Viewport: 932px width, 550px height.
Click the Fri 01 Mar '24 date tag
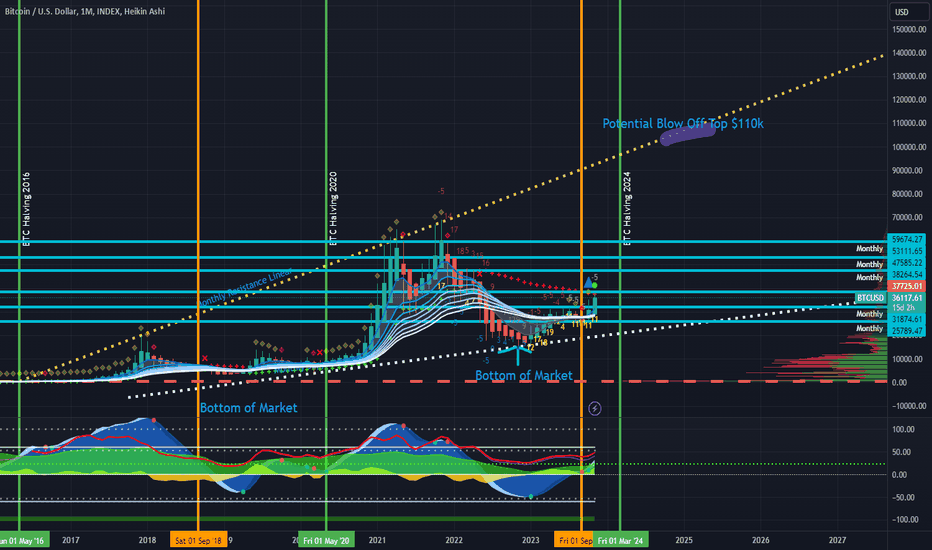(621, 540)
